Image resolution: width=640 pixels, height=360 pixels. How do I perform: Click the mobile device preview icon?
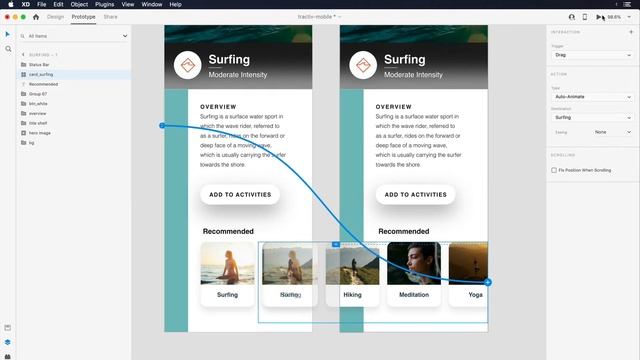(x=584, y=17)
